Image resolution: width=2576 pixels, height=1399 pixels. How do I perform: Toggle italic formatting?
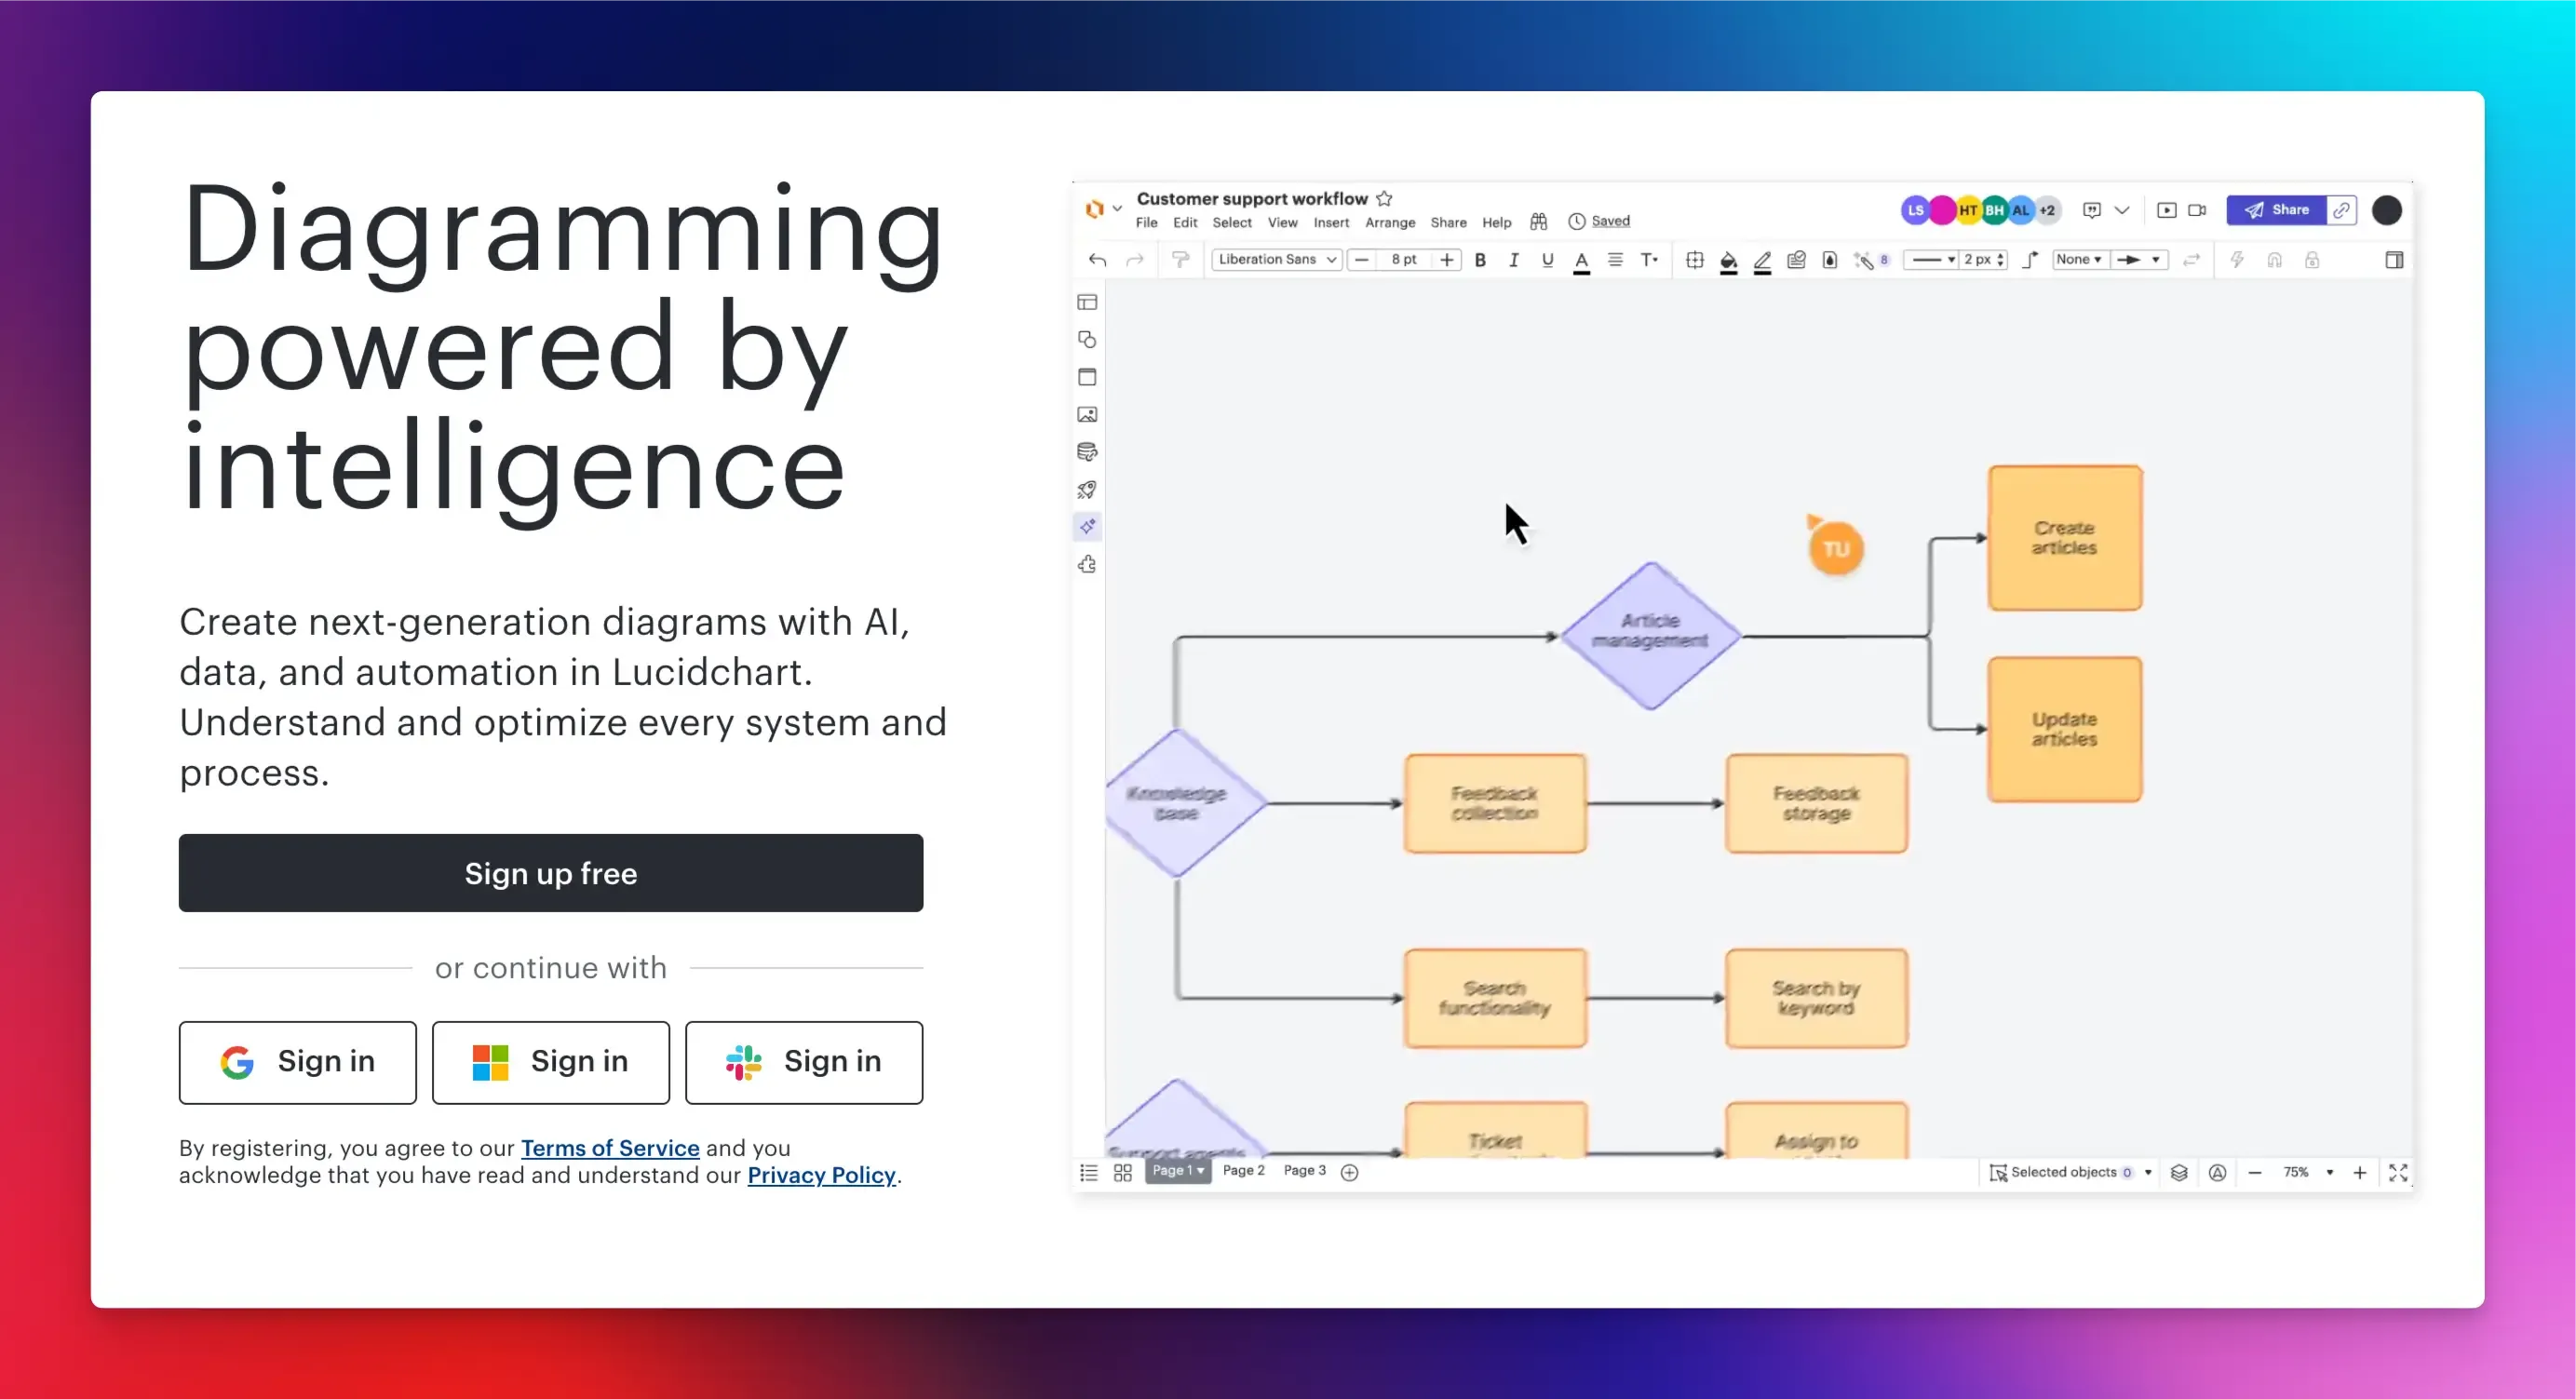pyautogui.click(x=1514, y=260)
